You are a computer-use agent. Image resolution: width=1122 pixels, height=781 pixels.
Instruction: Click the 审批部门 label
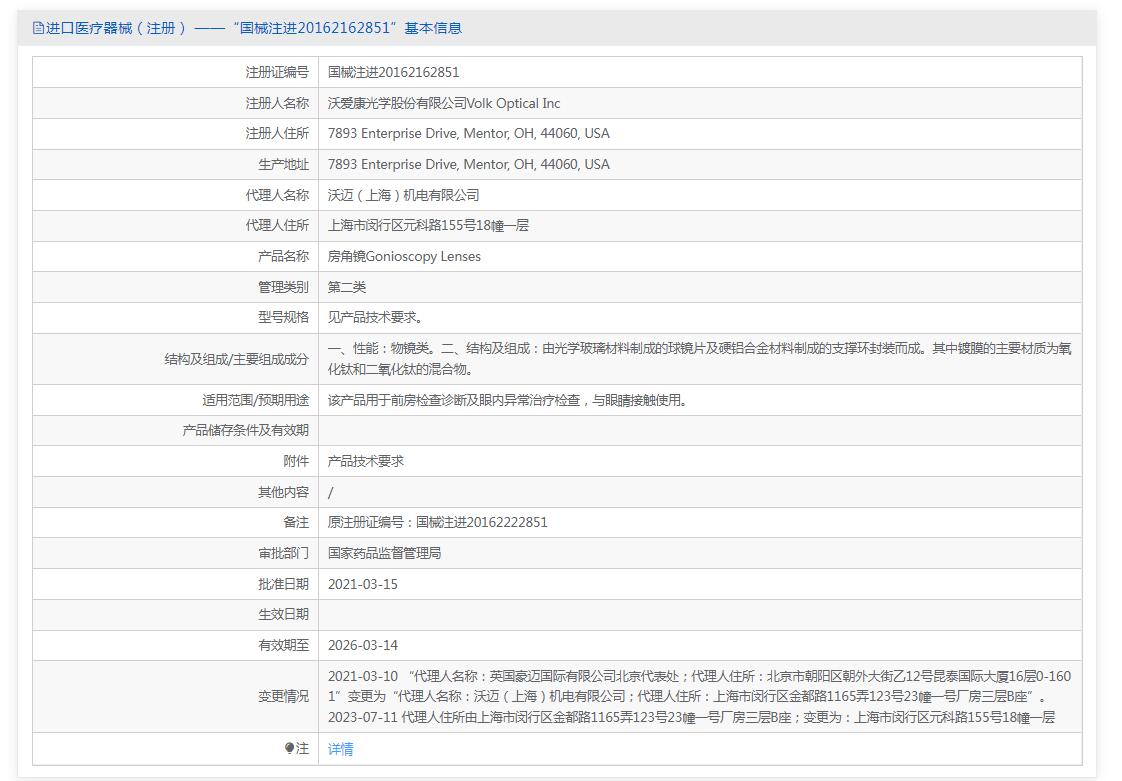(x=283, y=553)
